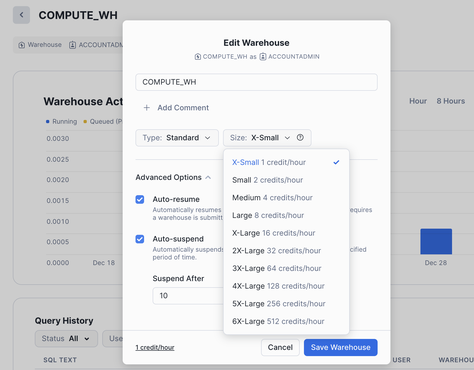Viewport: 474px width, 370px height.
Task: Click the Running legend item
Action: 62,121
